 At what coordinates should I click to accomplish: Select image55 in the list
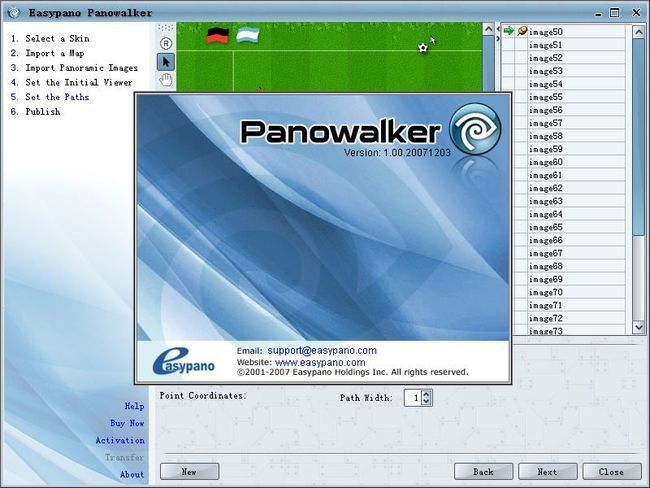point(576,97)
